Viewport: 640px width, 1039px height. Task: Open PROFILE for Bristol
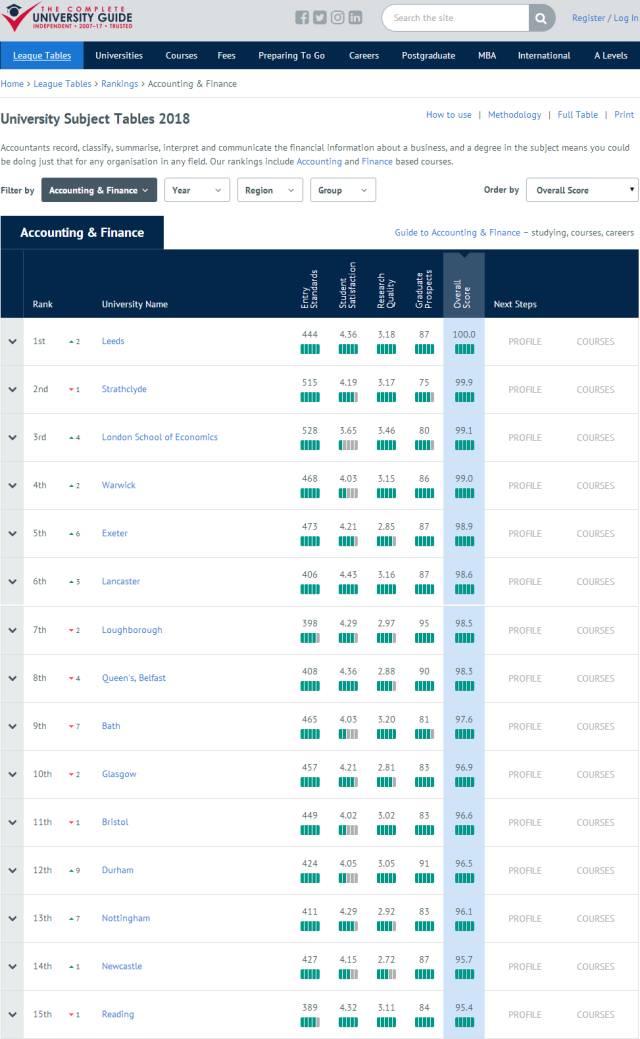[x=525, y=822]
